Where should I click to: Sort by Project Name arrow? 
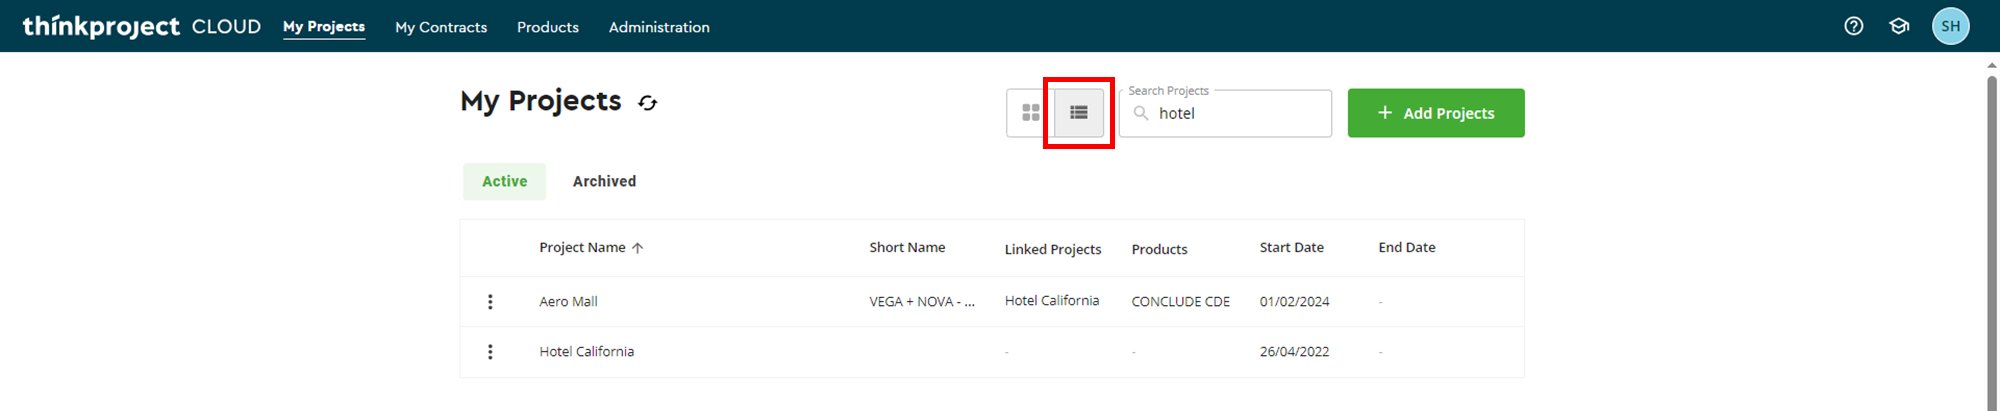[638, 248]
